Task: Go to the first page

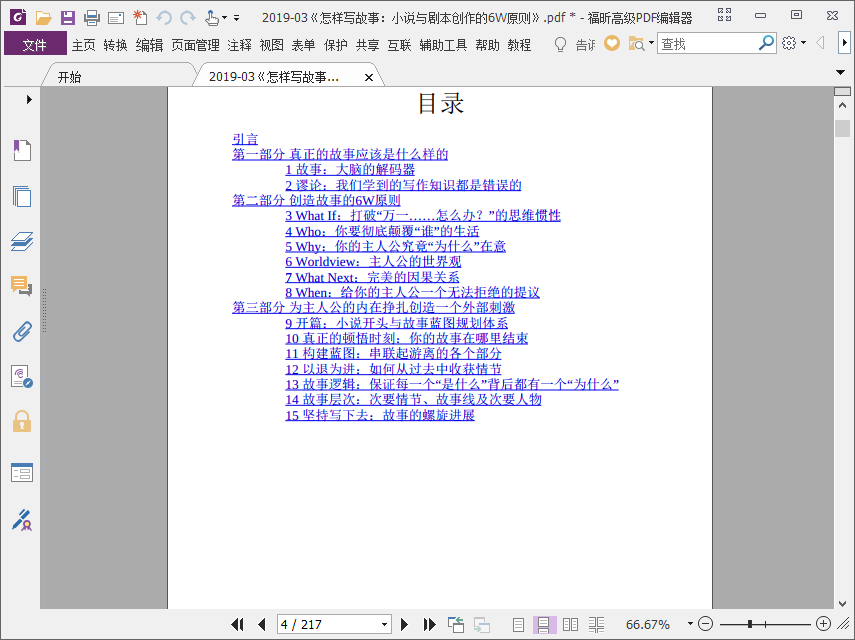Action: click(237, 624)
